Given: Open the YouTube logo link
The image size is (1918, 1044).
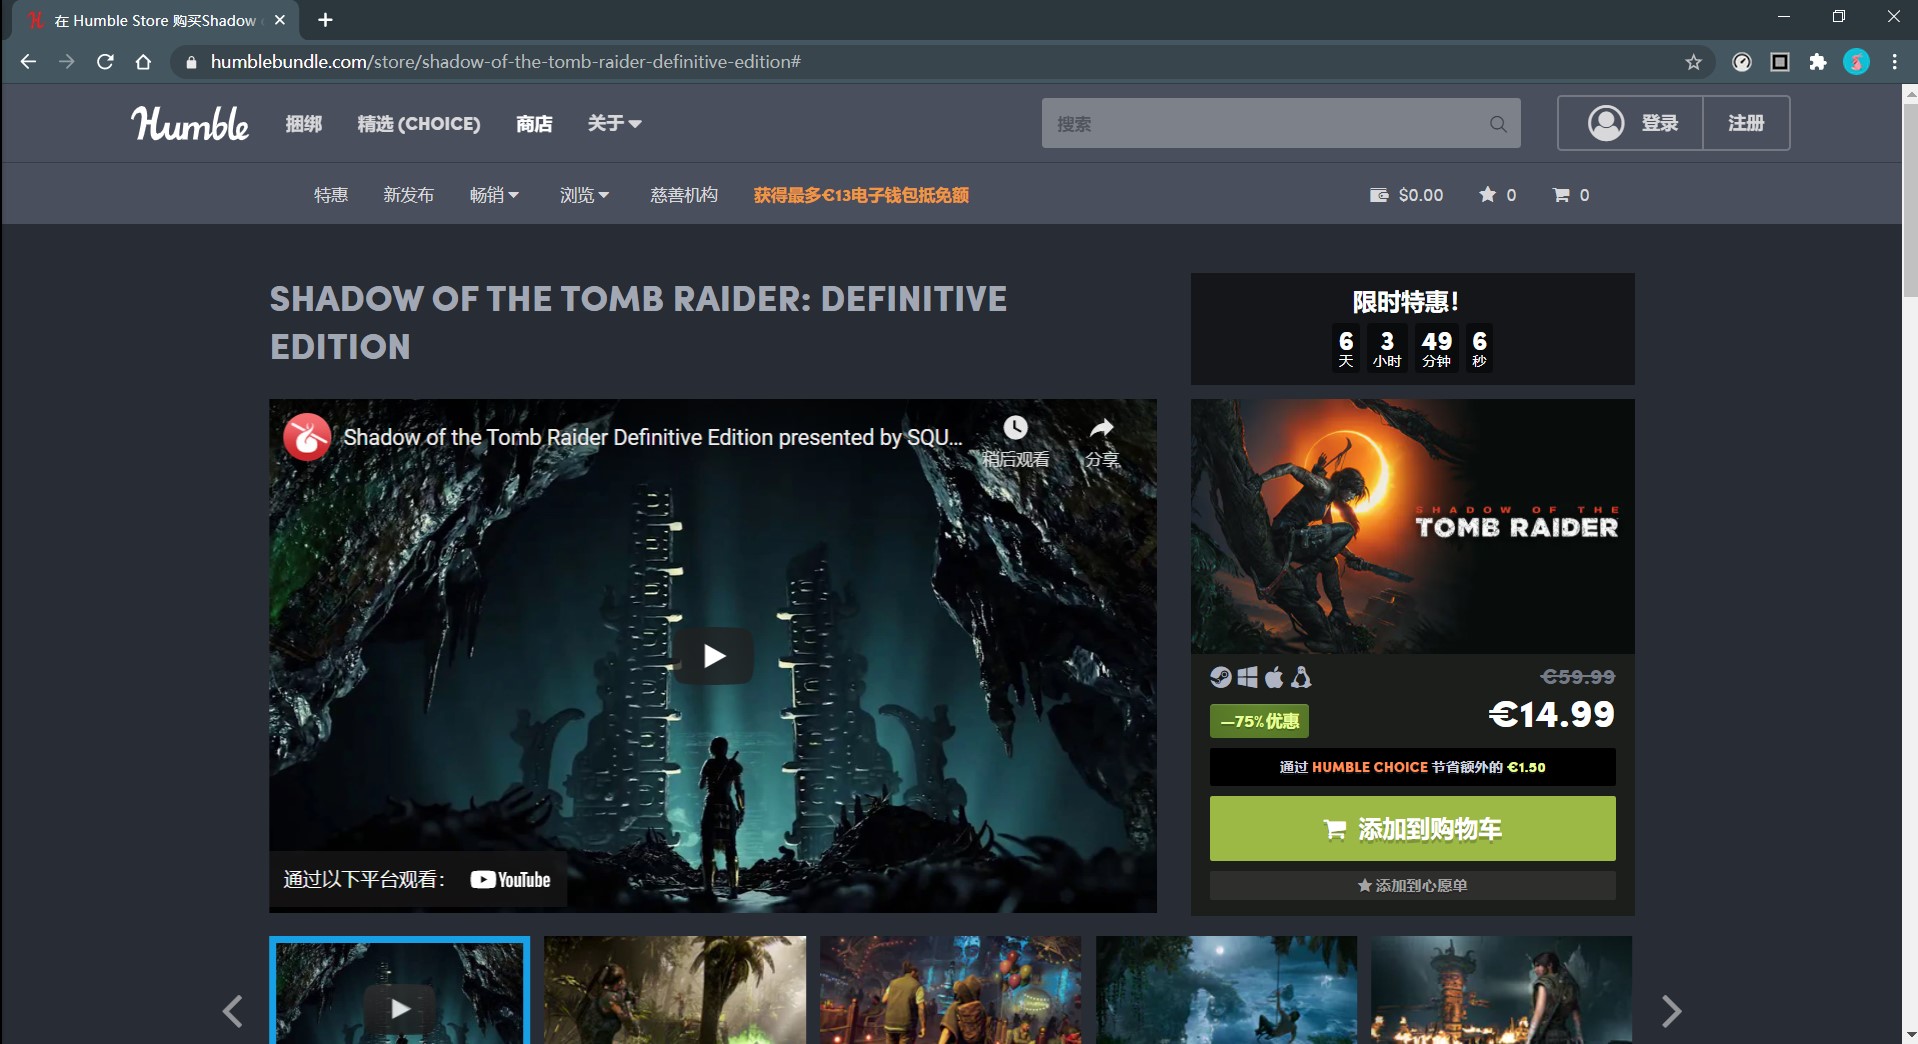Looking at the screenshot, I should tap(510, 880).
